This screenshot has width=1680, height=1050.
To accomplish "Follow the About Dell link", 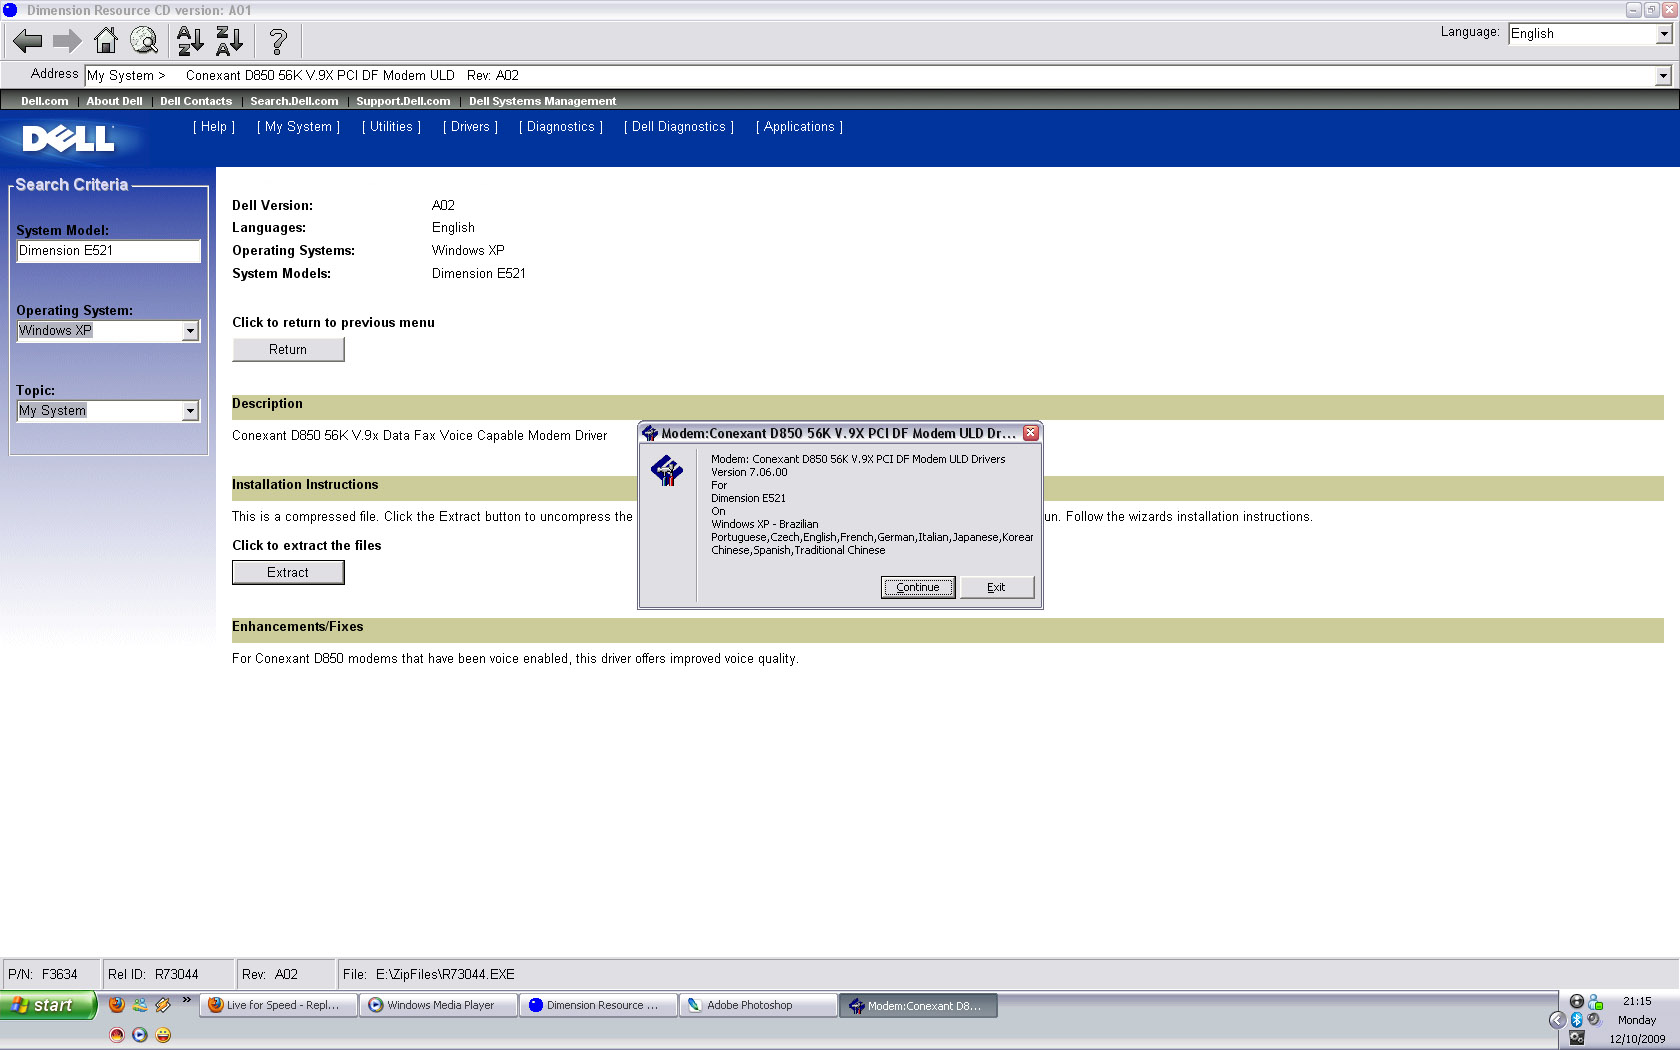I will click(114, 101).
